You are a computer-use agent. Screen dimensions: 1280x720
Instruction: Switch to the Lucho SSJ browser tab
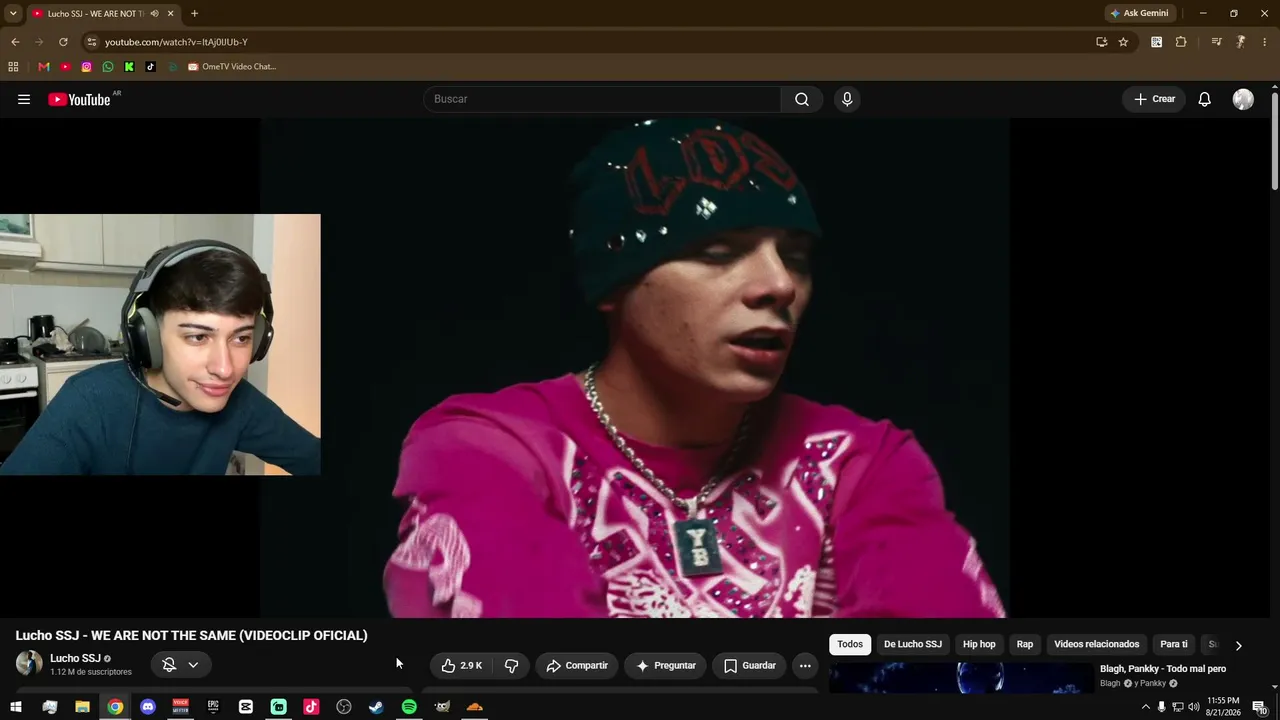104,14
